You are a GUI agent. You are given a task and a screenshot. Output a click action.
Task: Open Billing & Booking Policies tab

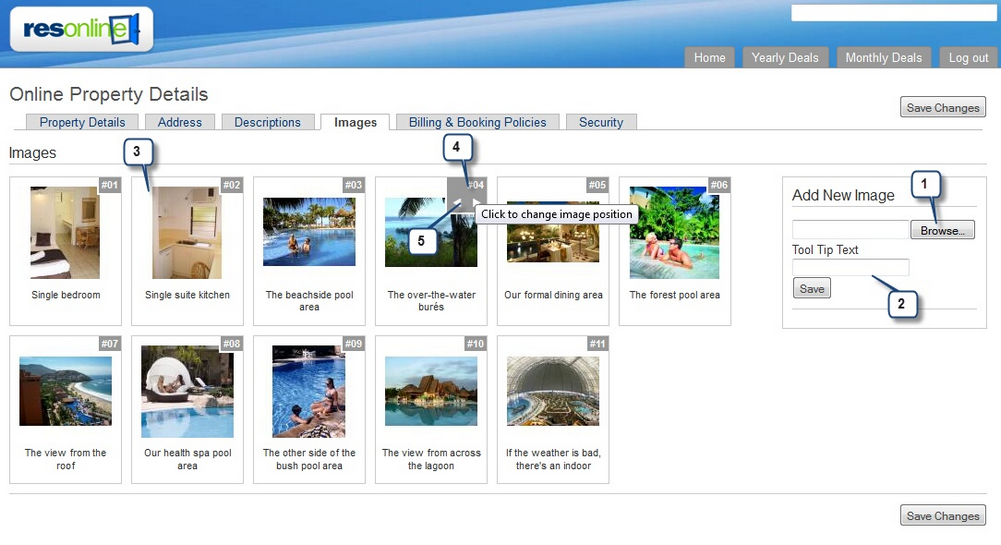[x=478, y=122]
